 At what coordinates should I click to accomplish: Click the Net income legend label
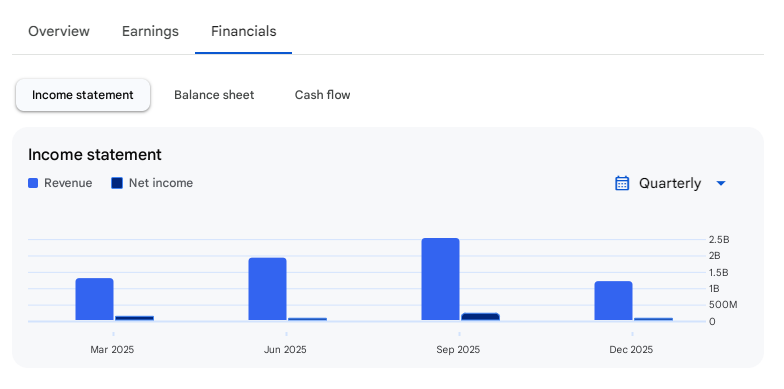[160, 183]
